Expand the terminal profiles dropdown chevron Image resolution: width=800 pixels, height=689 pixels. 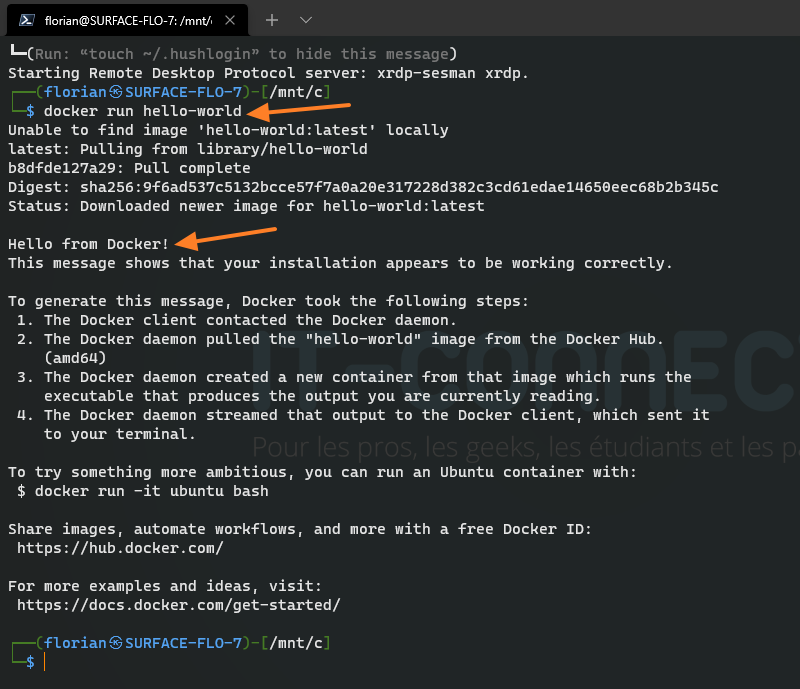(x=306, y=20)
